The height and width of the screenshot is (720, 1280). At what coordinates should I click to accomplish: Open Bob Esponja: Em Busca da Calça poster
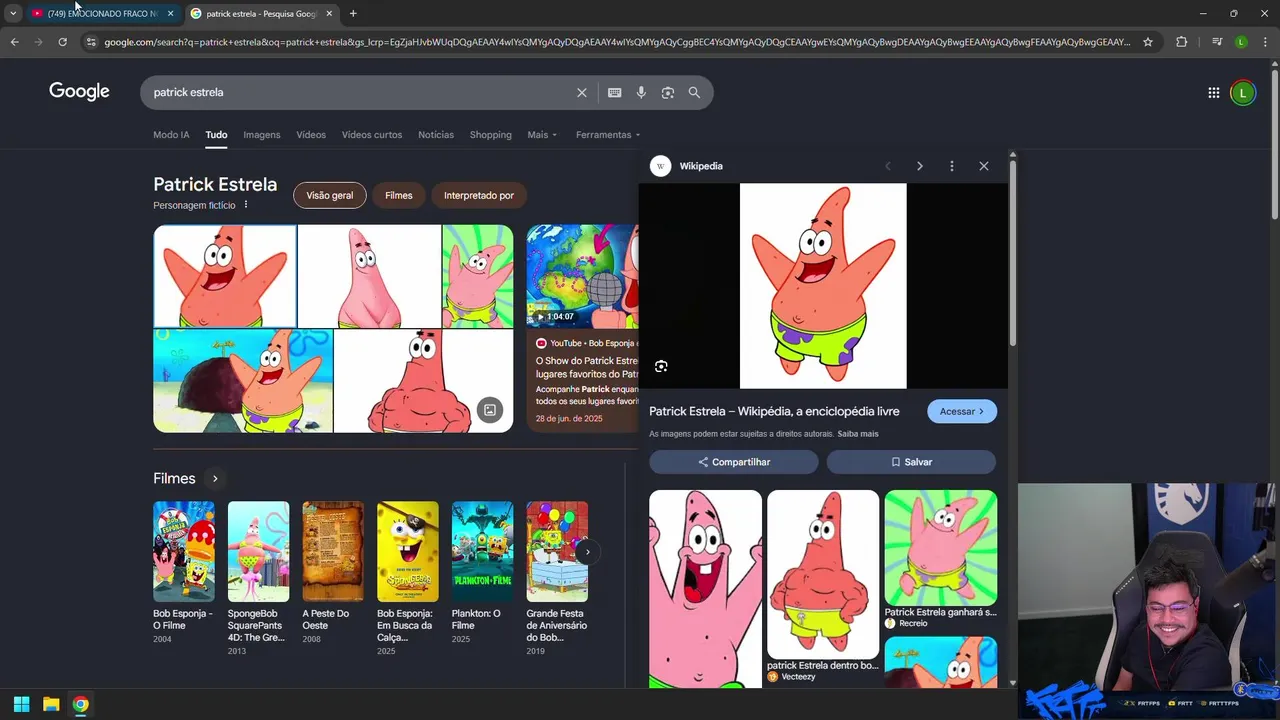[407, 551]
